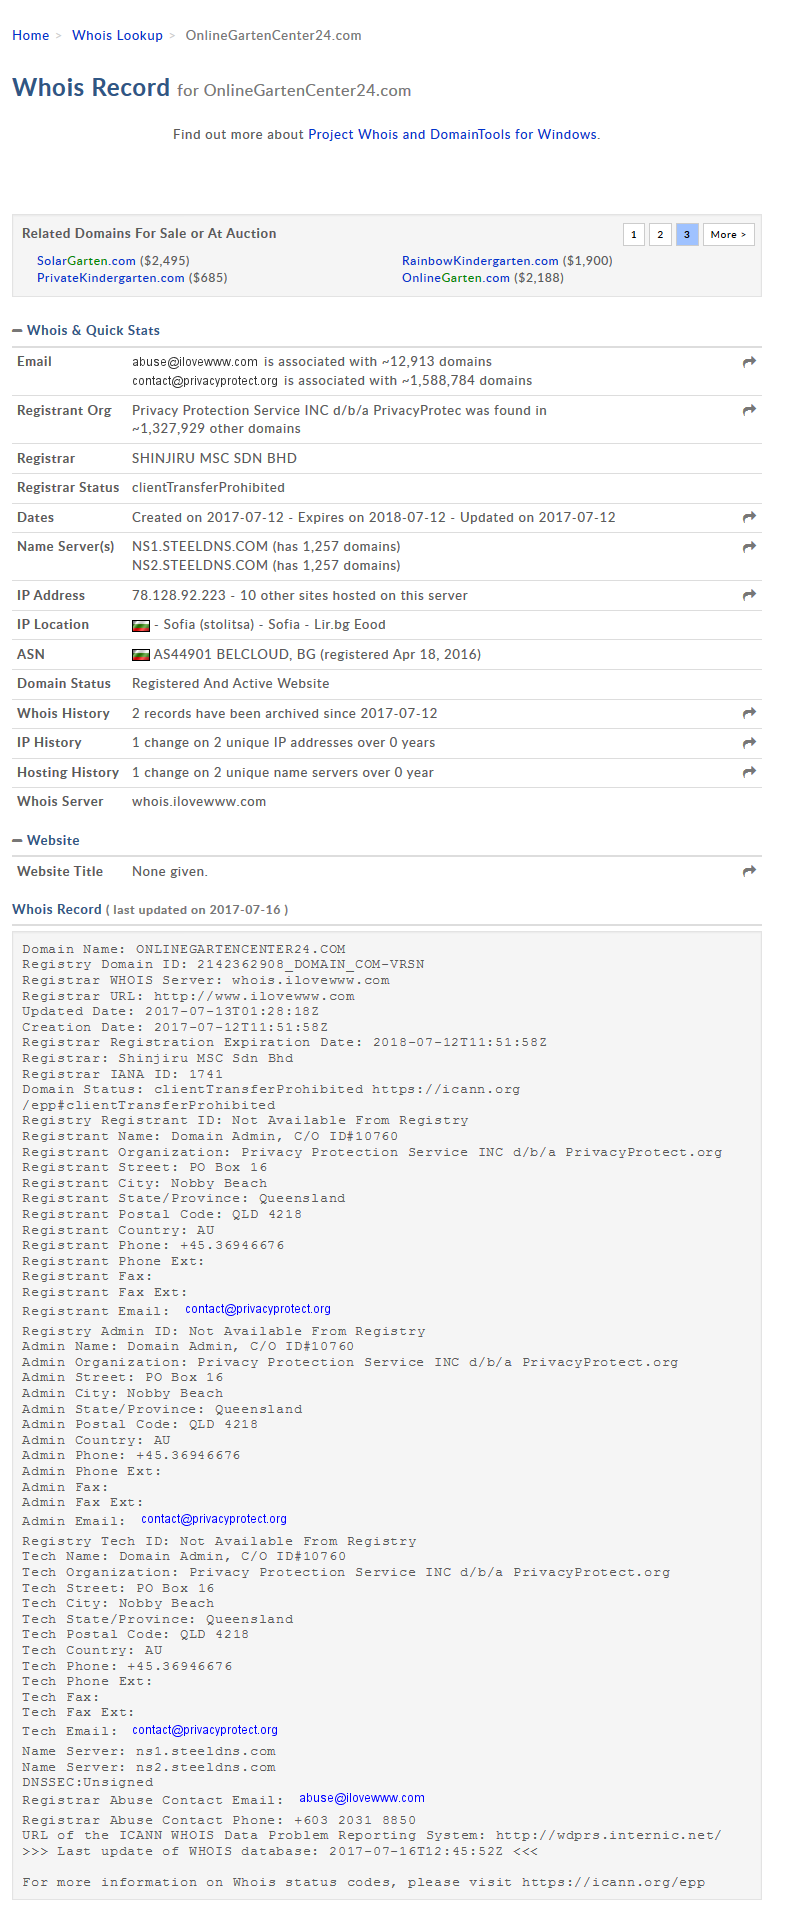Click the Domain Name line in raw record

(184, 949)
